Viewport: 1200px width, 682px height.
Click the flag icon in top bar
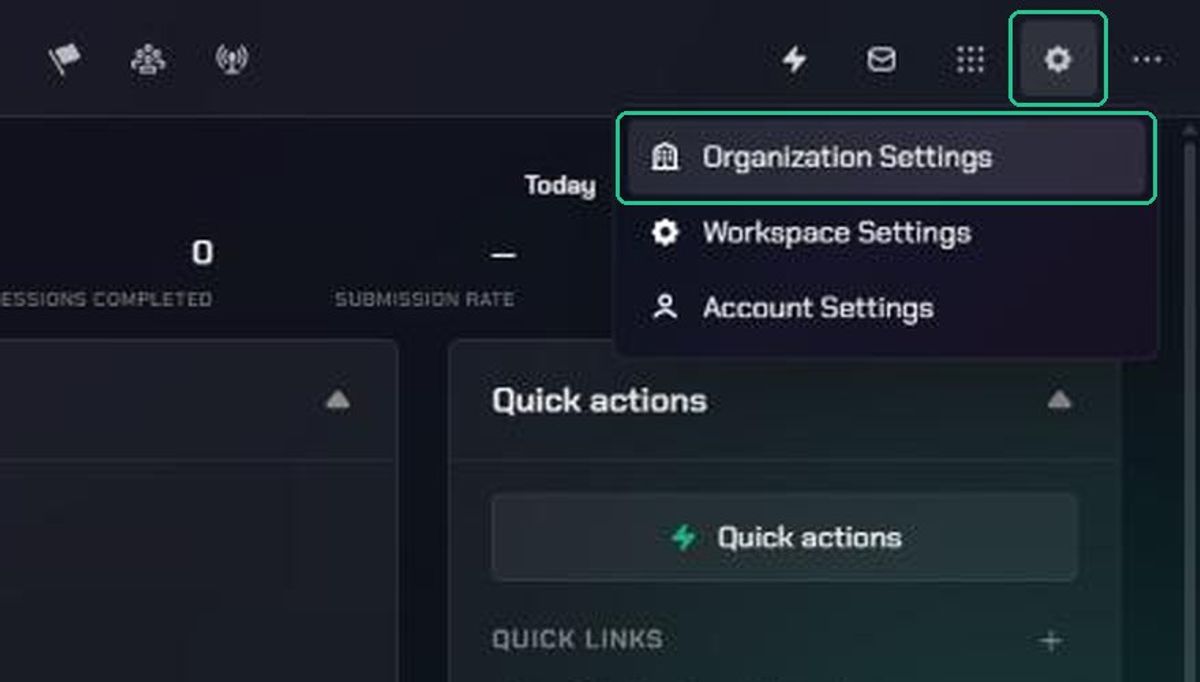65,59
